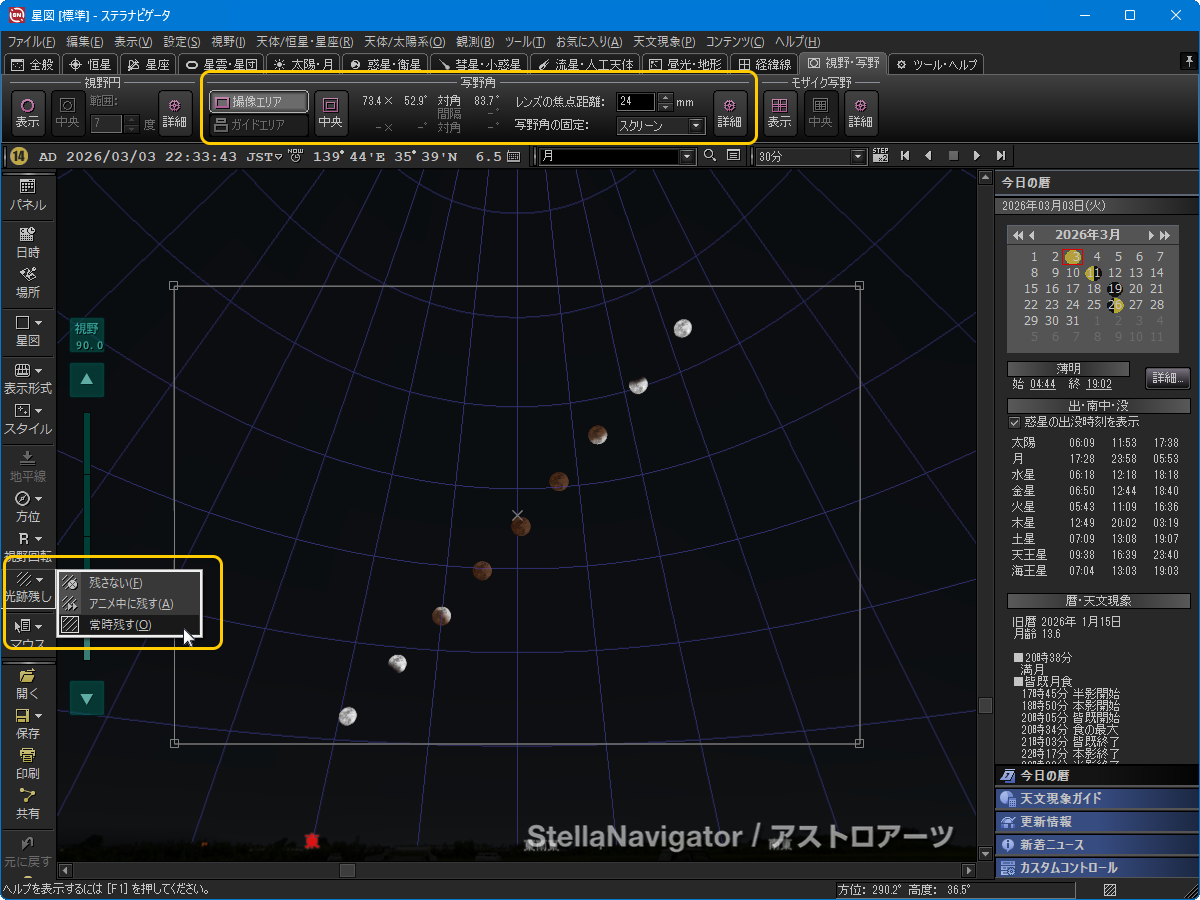The height and width of the screenshot is (900, 1200).
Task: Toggle the 視野円 表示 button
Action: click(x=27, y=111)
